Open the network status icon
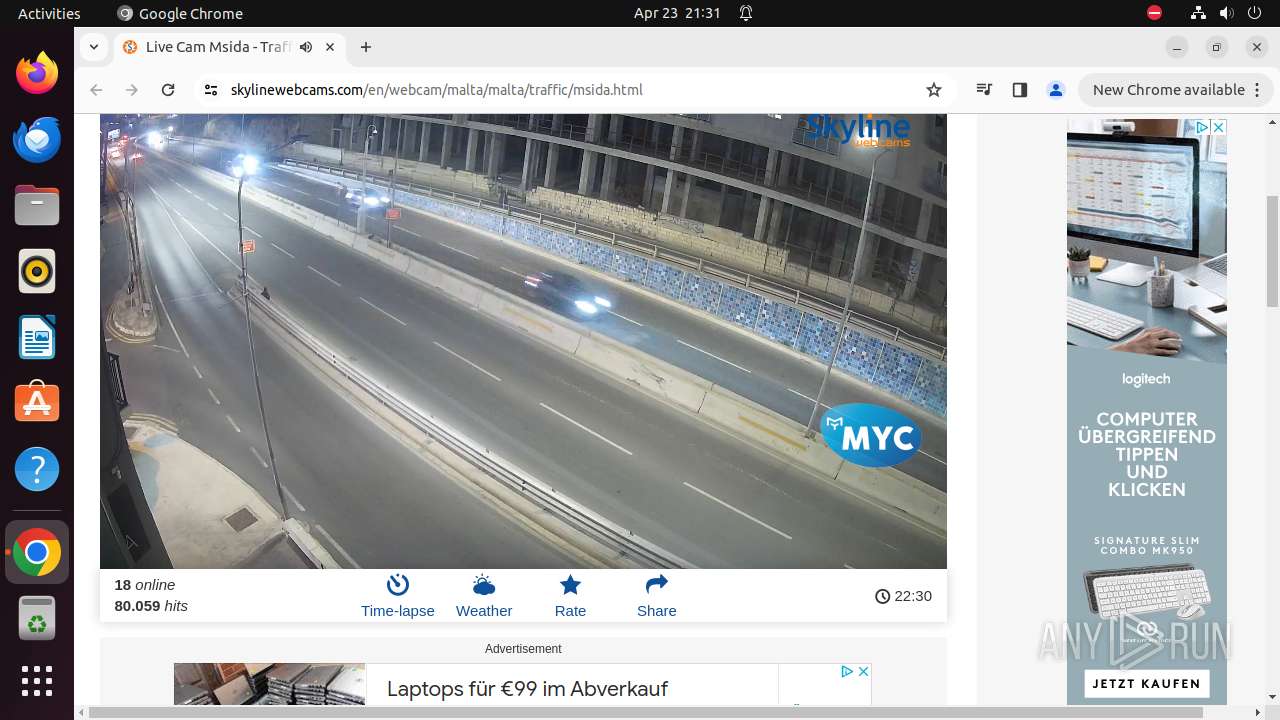This screenshot has height=720, width=1280. click(x=1199, y=13)
